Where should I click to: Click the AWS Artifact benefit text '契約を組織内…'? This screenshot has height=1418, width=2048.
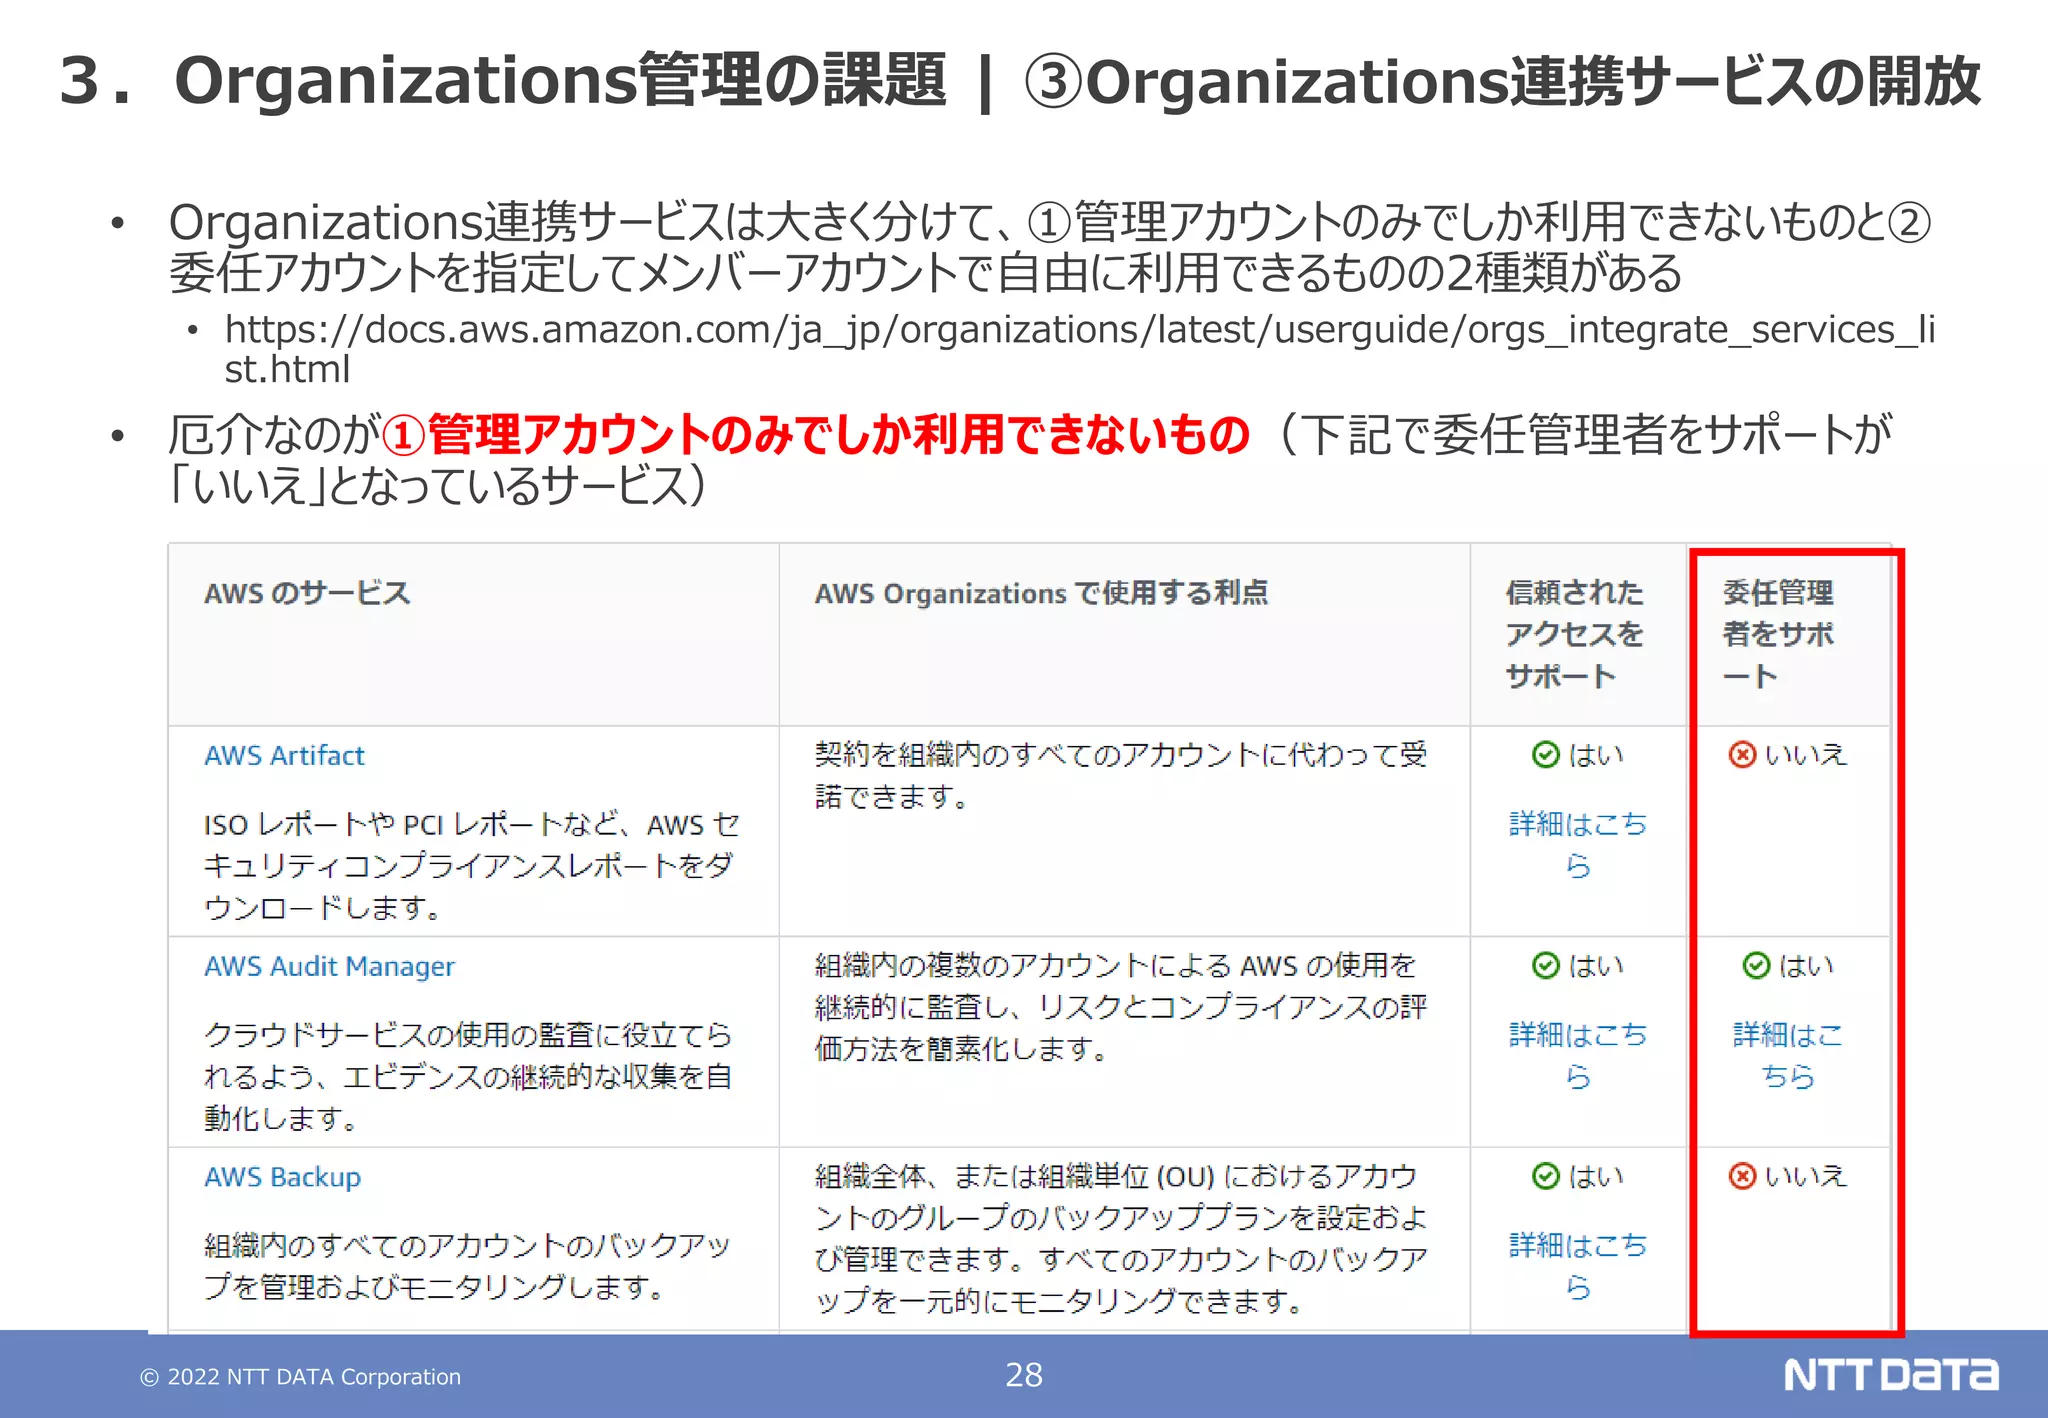pyautogui.click(x=1120, y=775)
